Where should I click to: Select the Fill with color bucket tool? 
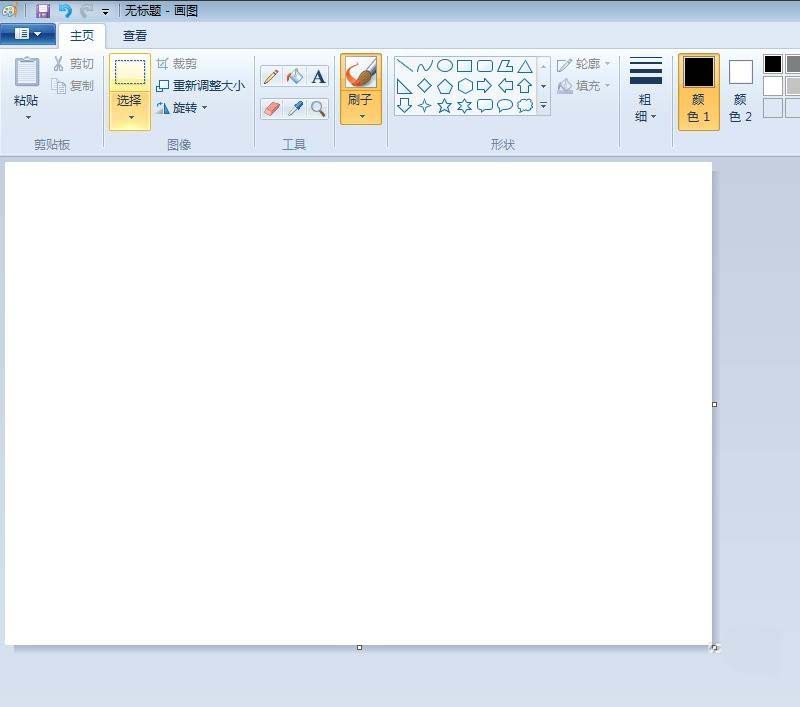pos(294,77)
